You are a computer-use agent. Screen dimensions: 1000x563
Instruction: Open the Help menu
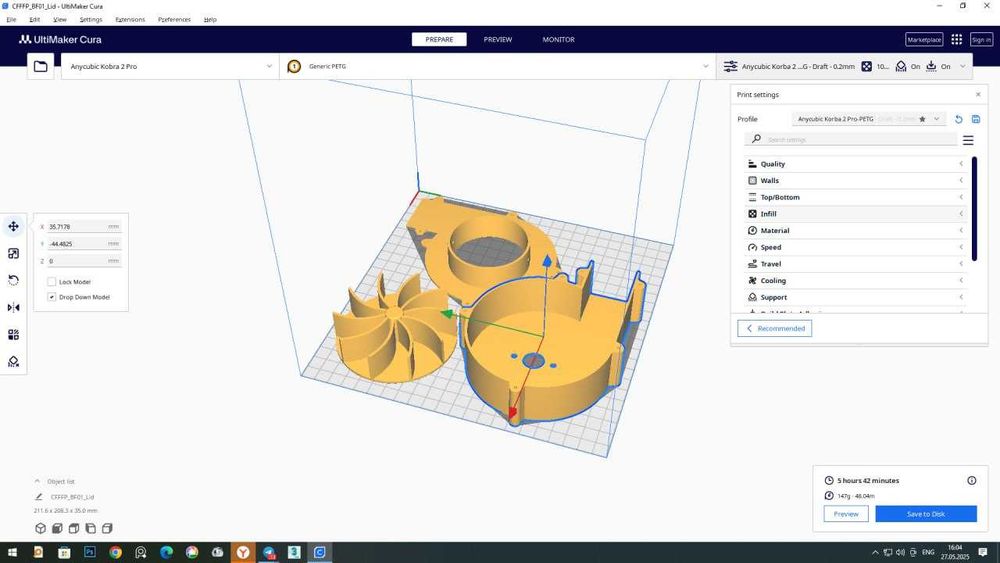[x=210, y=20]
